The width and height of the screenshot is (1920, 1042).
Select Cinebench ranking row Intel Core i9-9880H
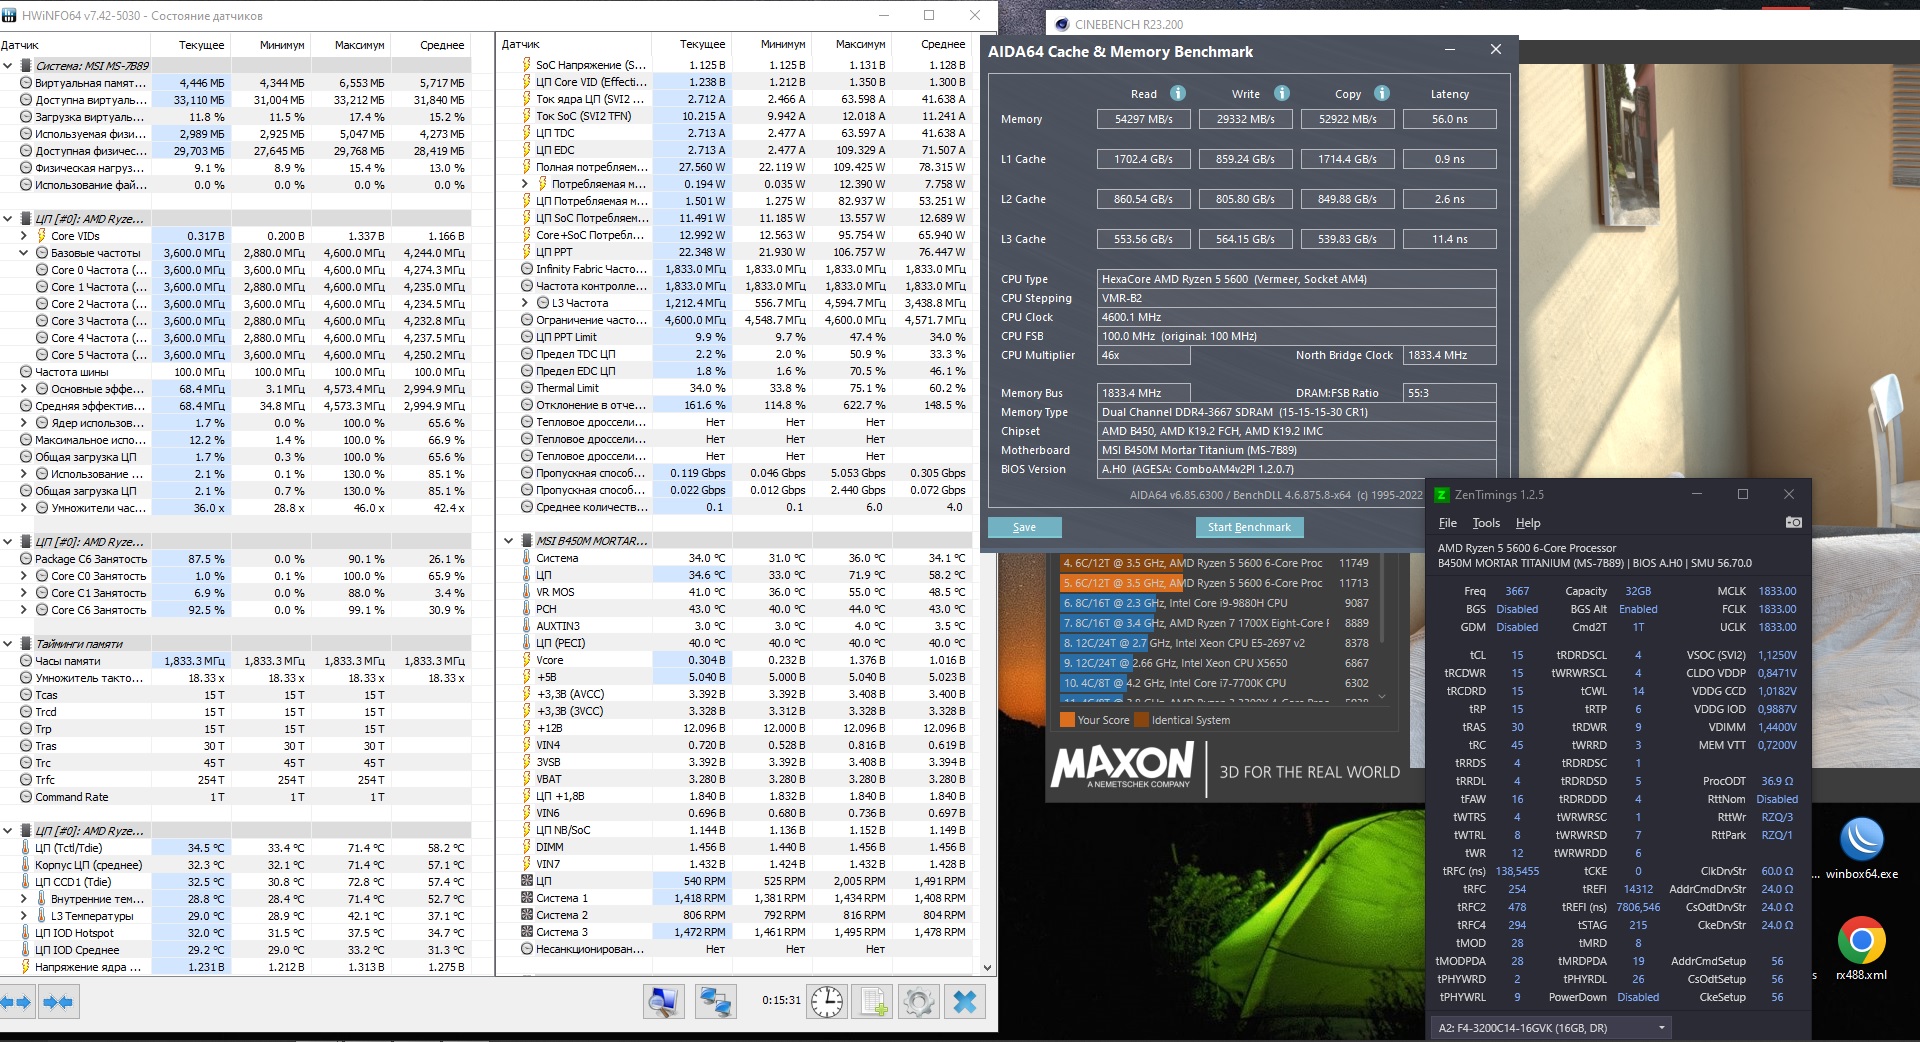(x=1215, y=603)
